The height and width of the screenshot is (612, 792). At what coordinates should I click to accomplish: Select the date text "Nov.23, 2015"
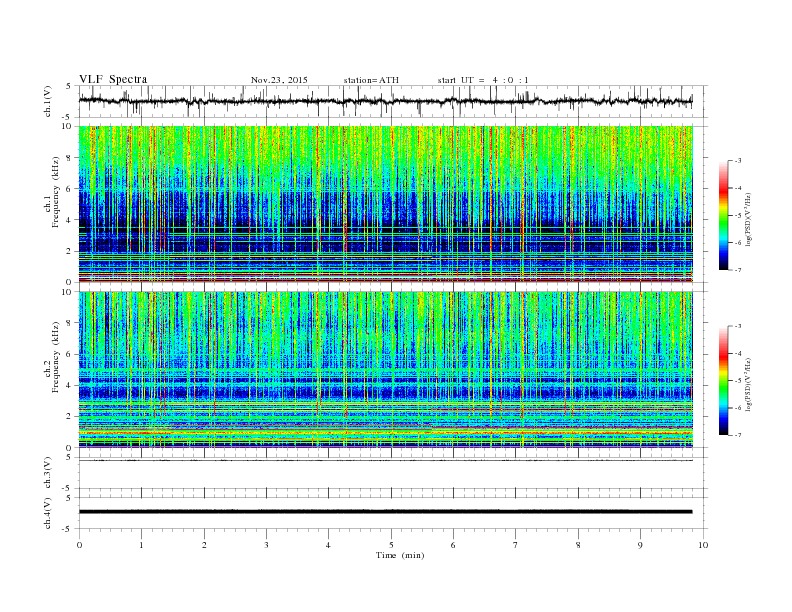[x=279, y=80]
